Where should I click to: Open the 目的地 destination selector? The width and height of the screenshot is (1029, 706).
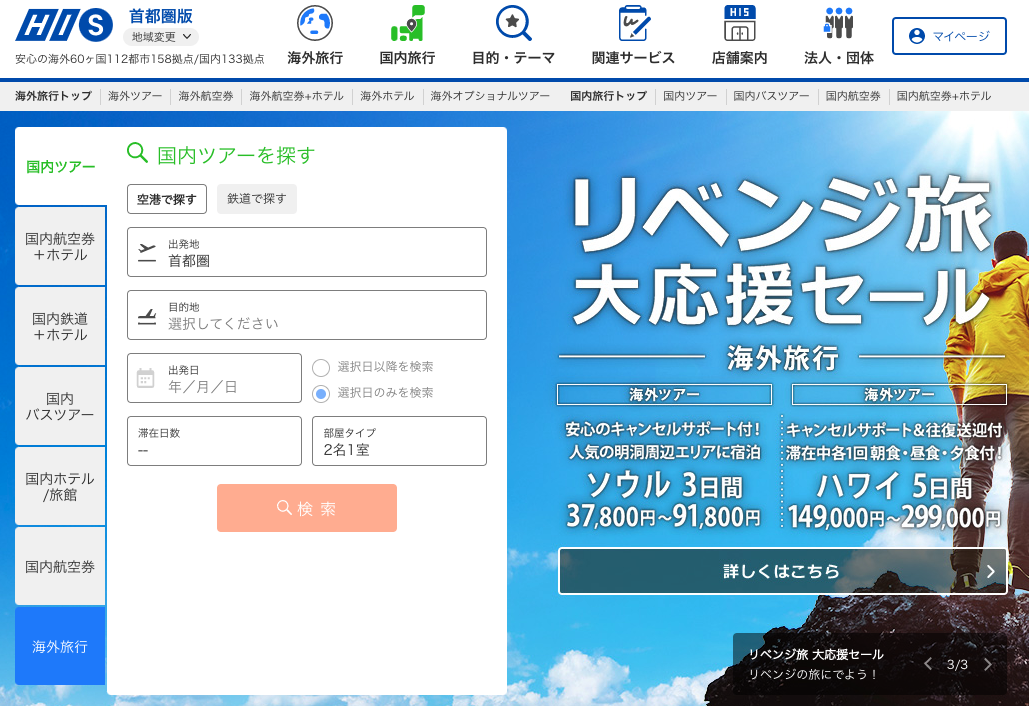click(306, 315)
